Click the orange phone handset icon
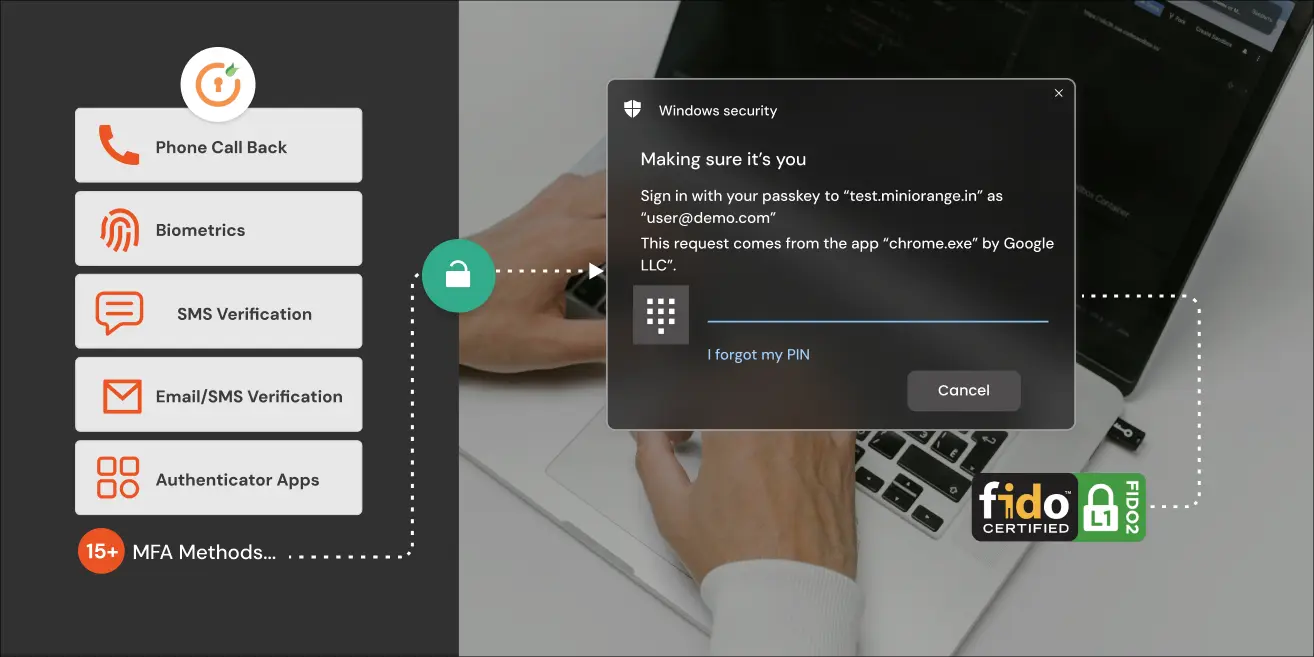Image resolution: width=1314 pixels, height=657 pixels. click(119, 146)
